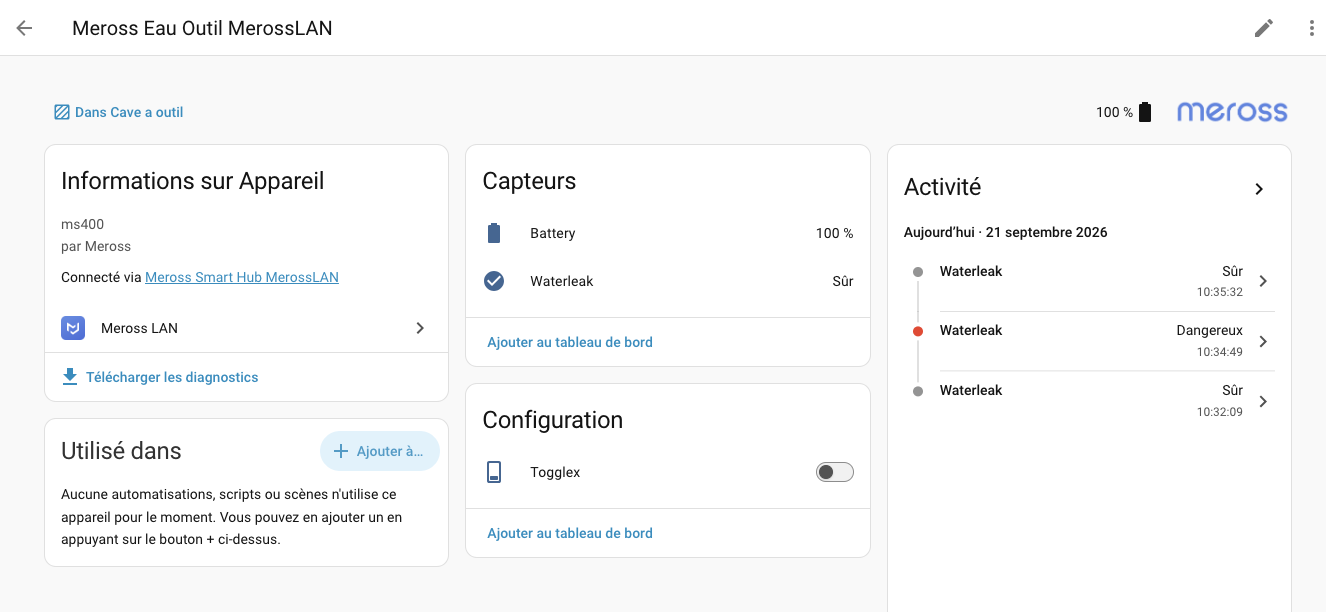This screenshot has height=612, width=1326.
Task: Go back with the arrow icon
Action: [x=24, y=28]
